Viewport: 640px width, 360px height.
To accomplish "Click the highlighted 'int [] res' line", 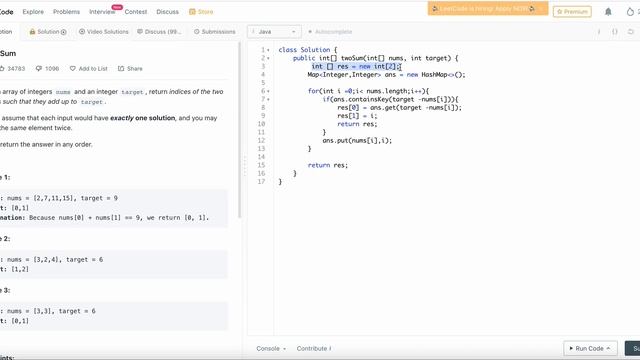I will pos(356,67).
